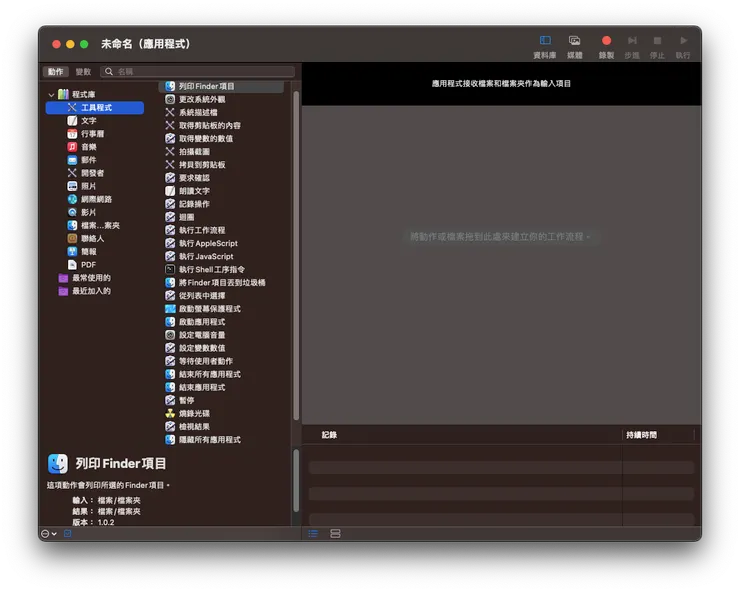
Task: Select the 啟動螢幕保護程式 action
Action: coord(203,309)
